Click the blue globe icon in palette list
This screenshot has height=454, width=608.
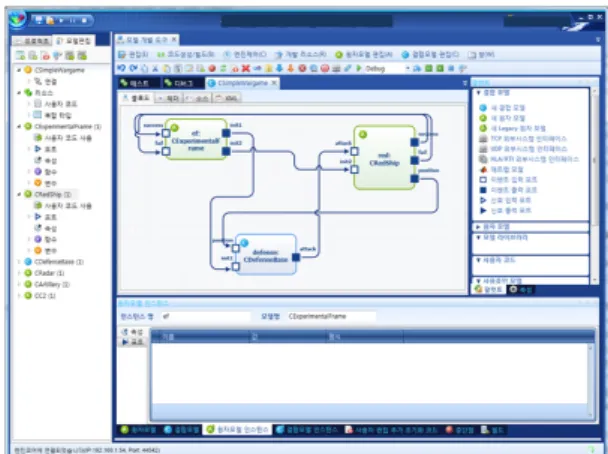click(x=483, y=108)
